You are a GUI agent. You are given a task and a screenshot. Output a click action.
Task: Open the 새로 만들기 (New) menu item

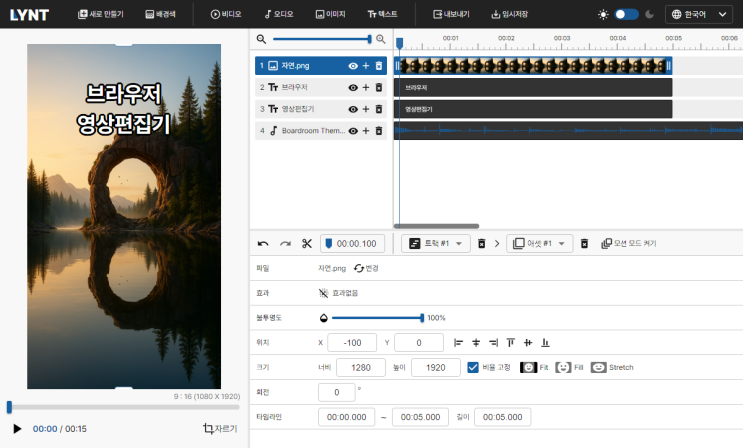100,14
